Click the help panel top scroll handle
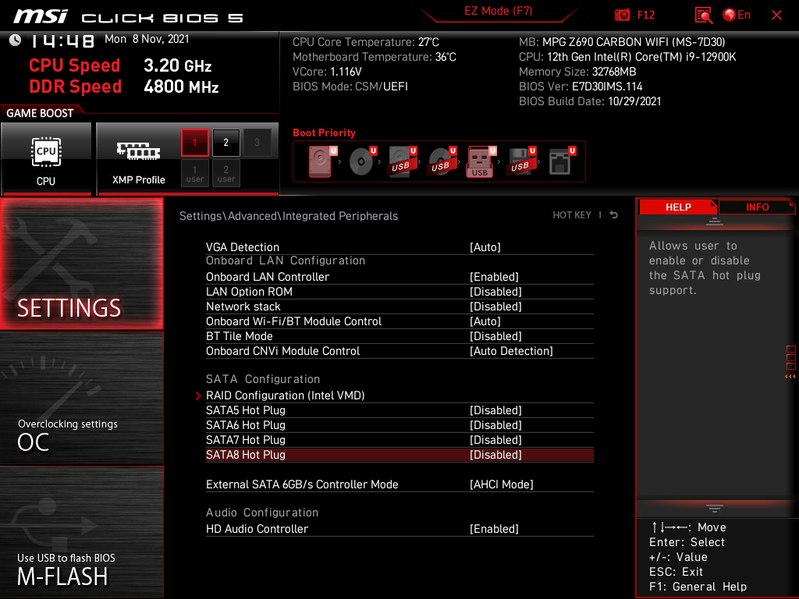The height and width of the screenshot is (599, 799). point(714,221)
